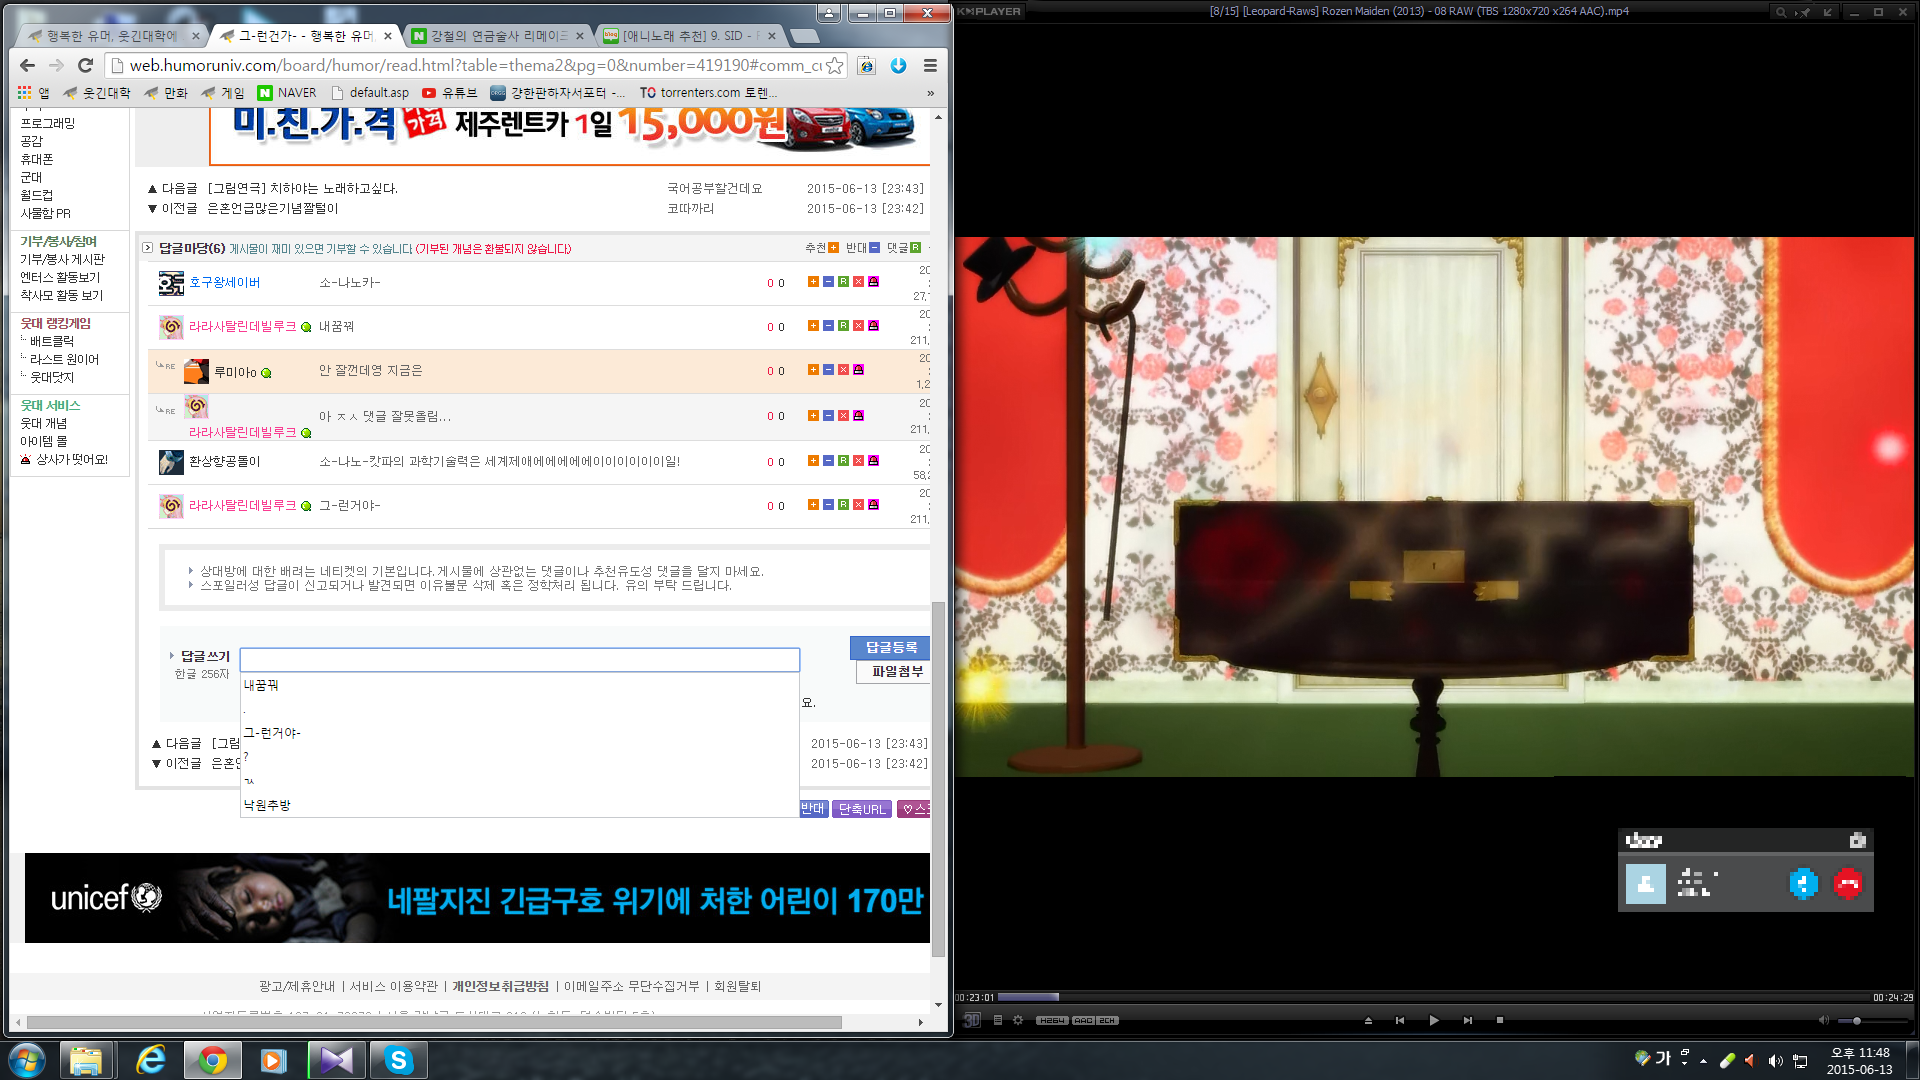Viewport: 1920px width, 1080px height.
Task: Report the 소-나노카- comment with siren icon
Action: coord(873,282)
